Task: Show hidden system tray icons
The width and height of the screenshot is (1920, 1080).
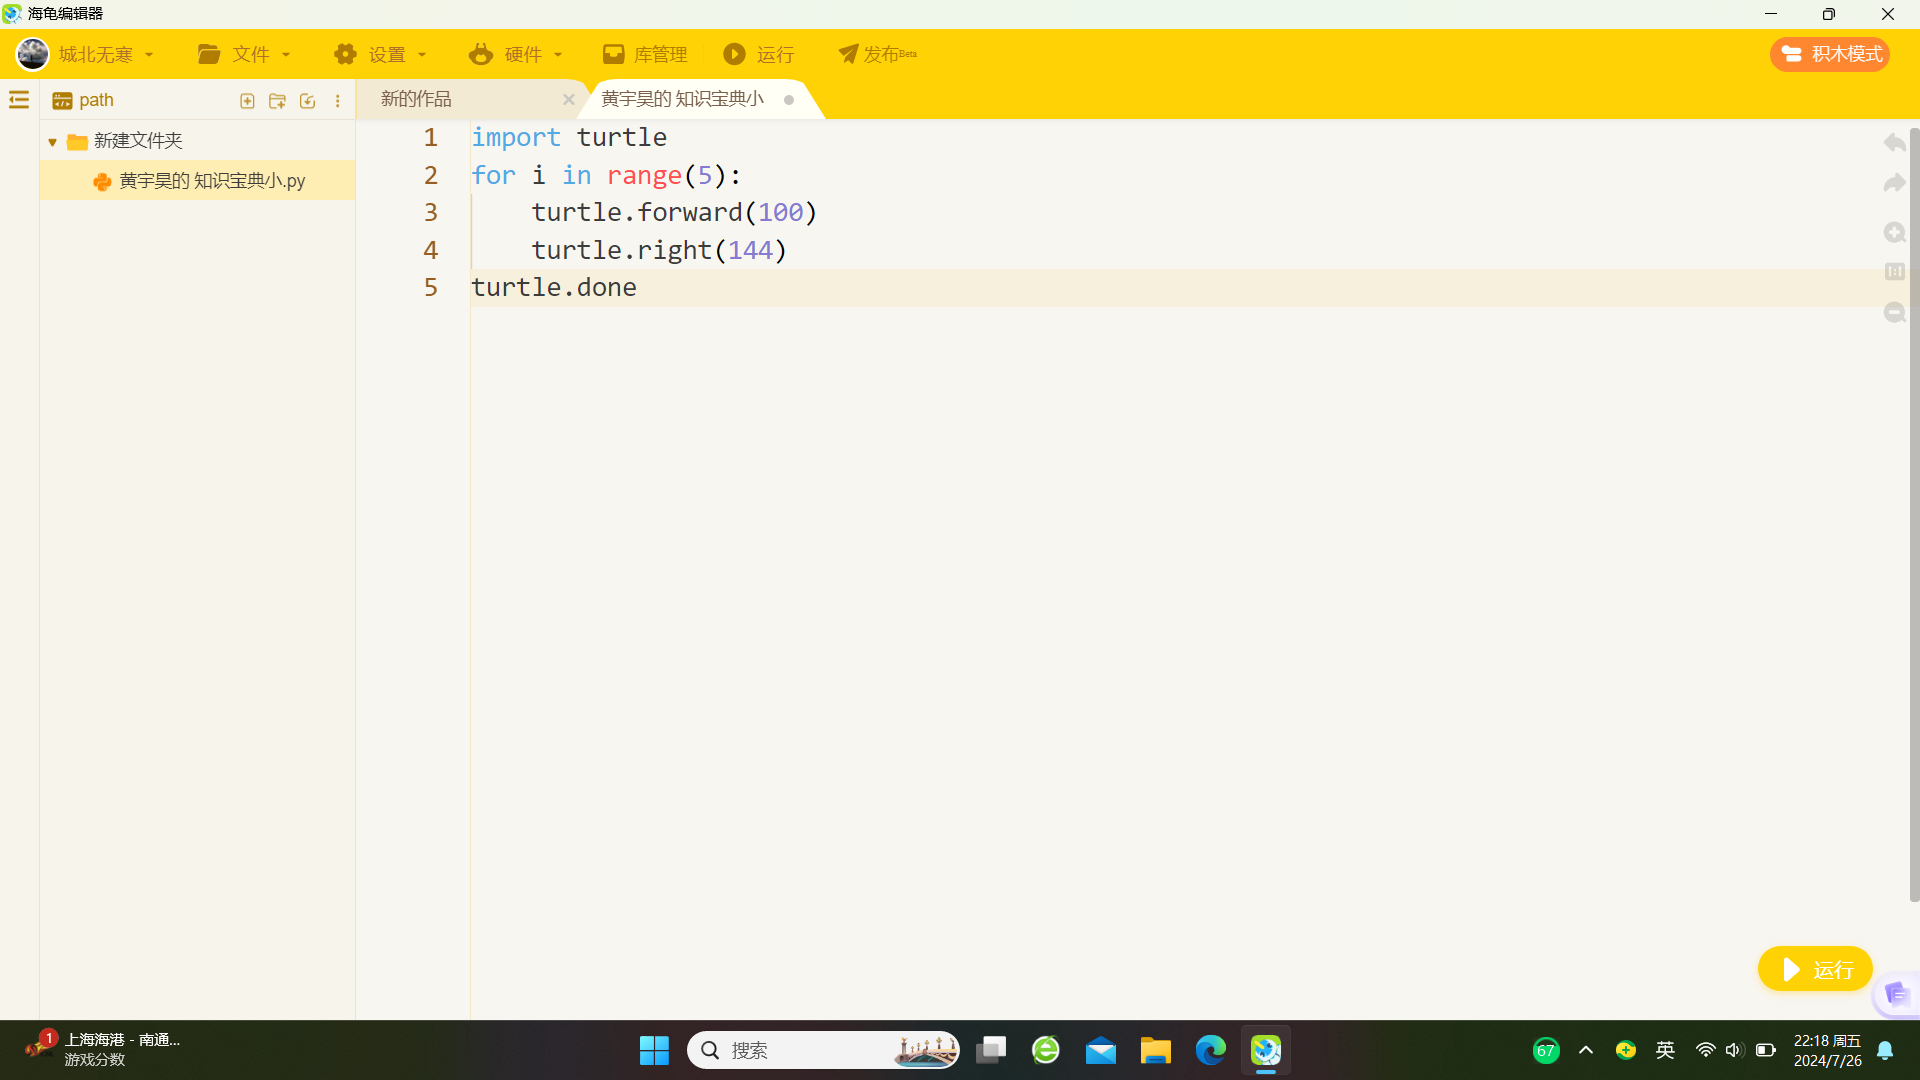Action: click(1586, 1050)
